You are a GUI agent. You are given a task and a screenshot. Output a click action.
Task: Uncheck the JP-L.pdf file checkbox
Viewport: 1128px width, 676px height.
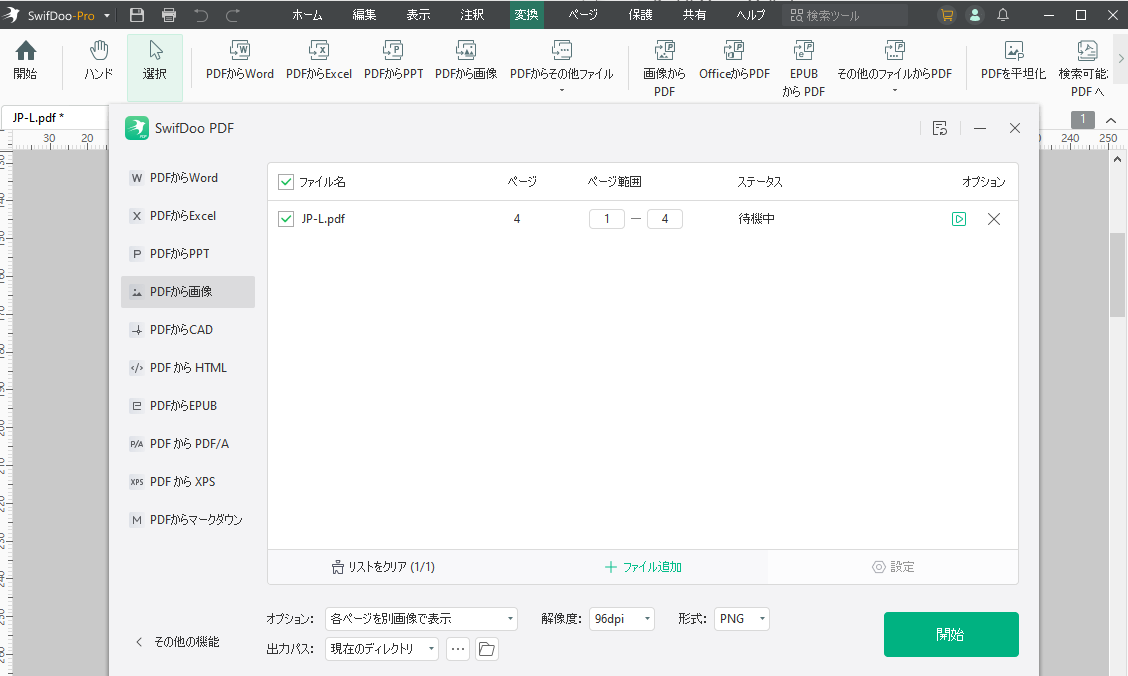click(285, 218)
